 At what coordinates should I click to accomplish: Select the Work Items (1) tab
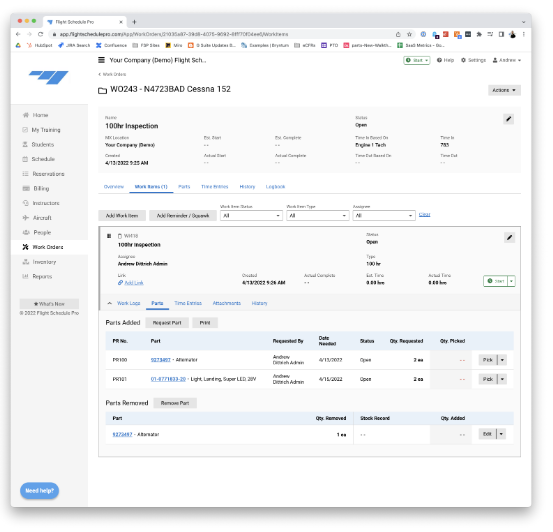(151, 187)
